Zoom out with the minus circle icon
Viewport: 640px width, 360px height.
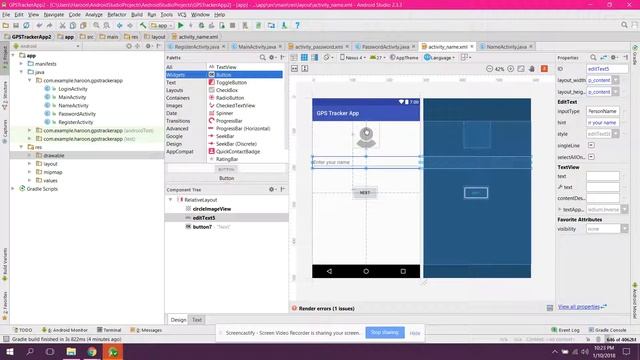coord(489,69)
